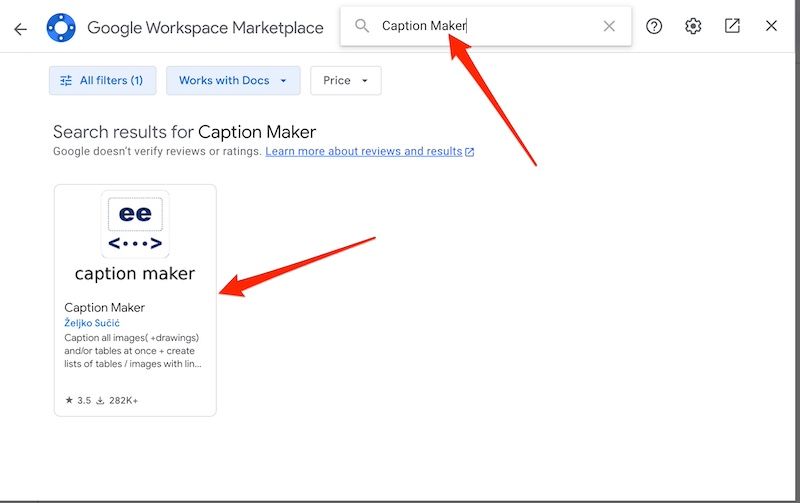Viewport: 800px width, 503px height.
Task: Click the Caption Maker description text
Action: click(133, 351)
